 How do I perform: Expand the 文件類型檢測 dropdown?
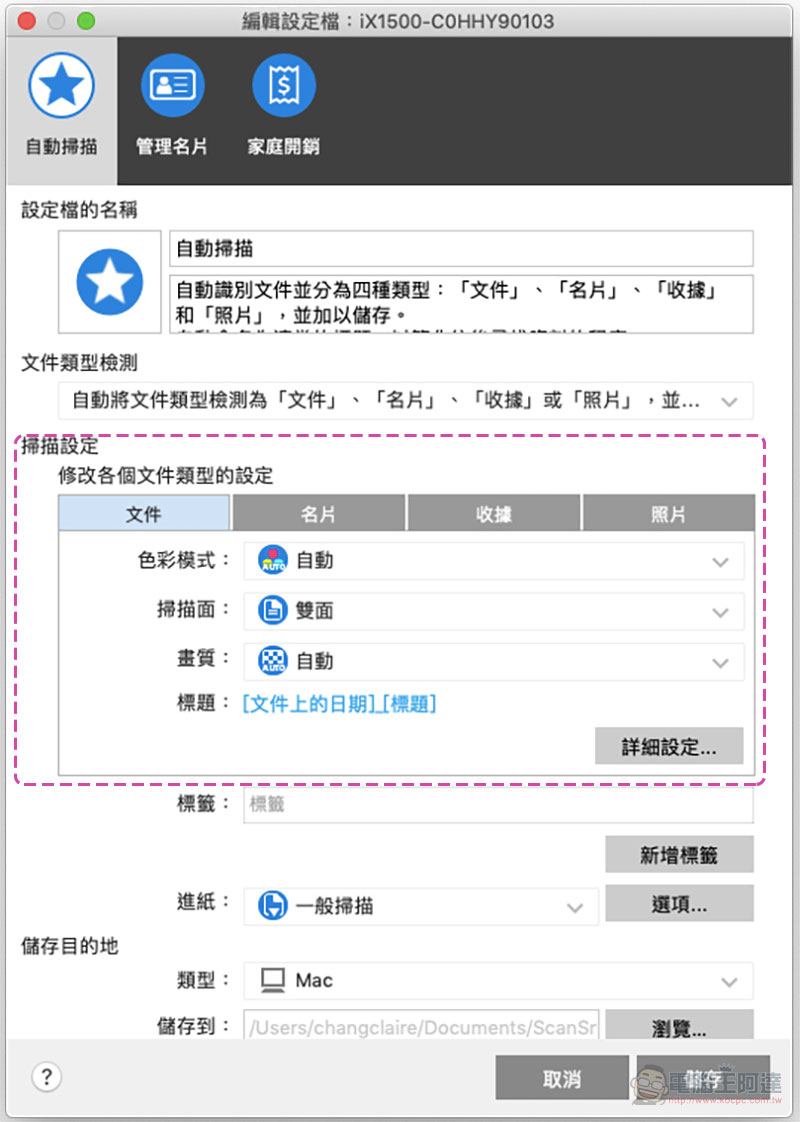coord(405,401)
